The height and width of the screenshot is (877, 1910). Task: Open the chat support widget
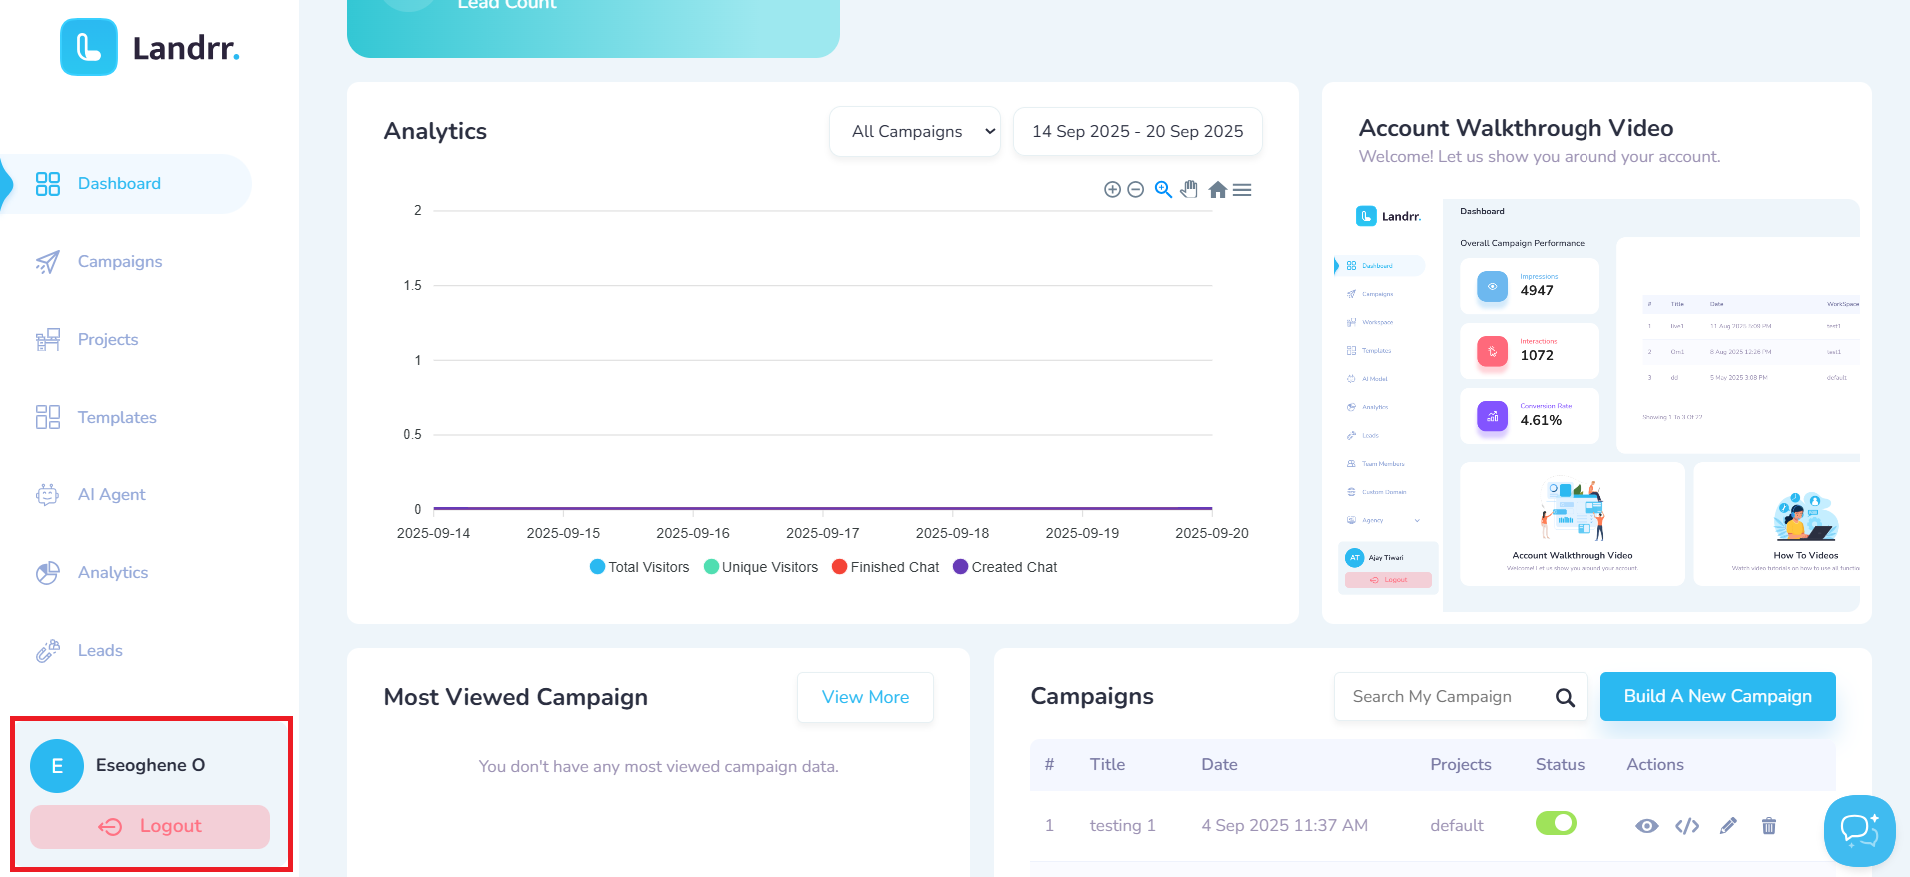tap(1859, 830)
